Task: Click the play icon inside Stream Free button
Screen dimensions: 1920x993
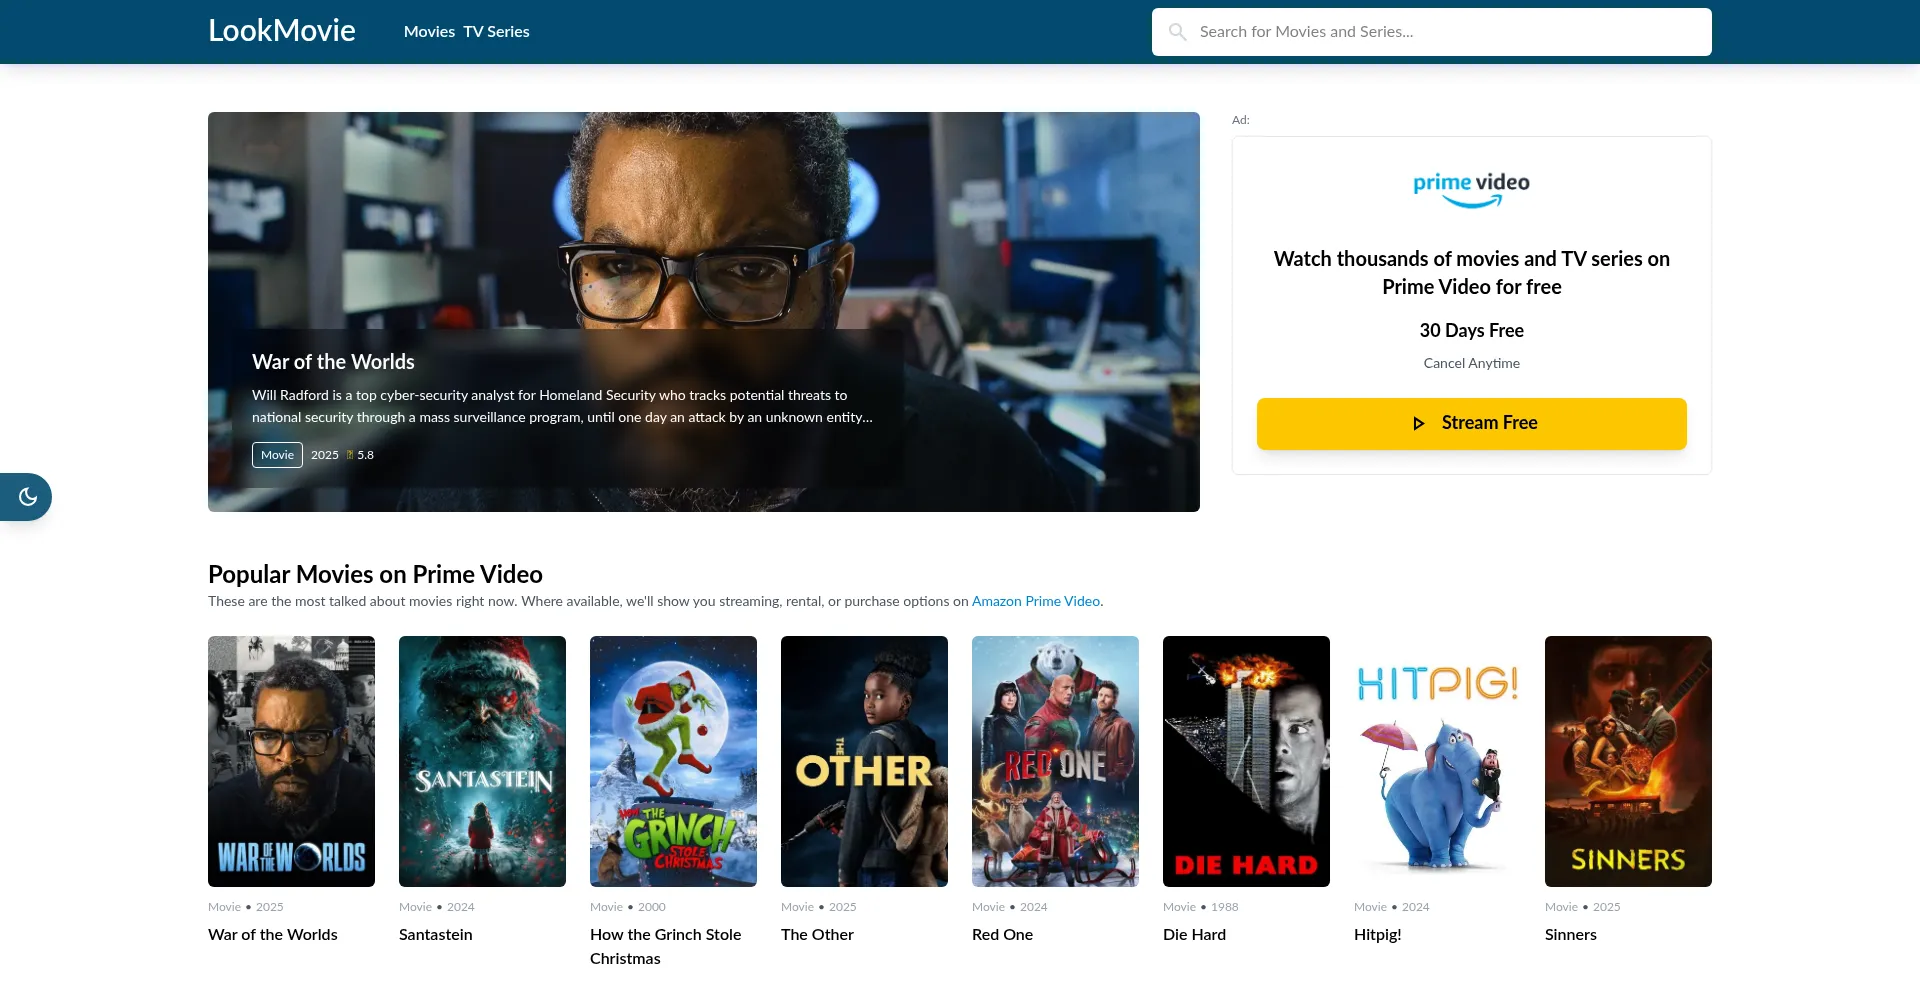Action: point(1420,423)
